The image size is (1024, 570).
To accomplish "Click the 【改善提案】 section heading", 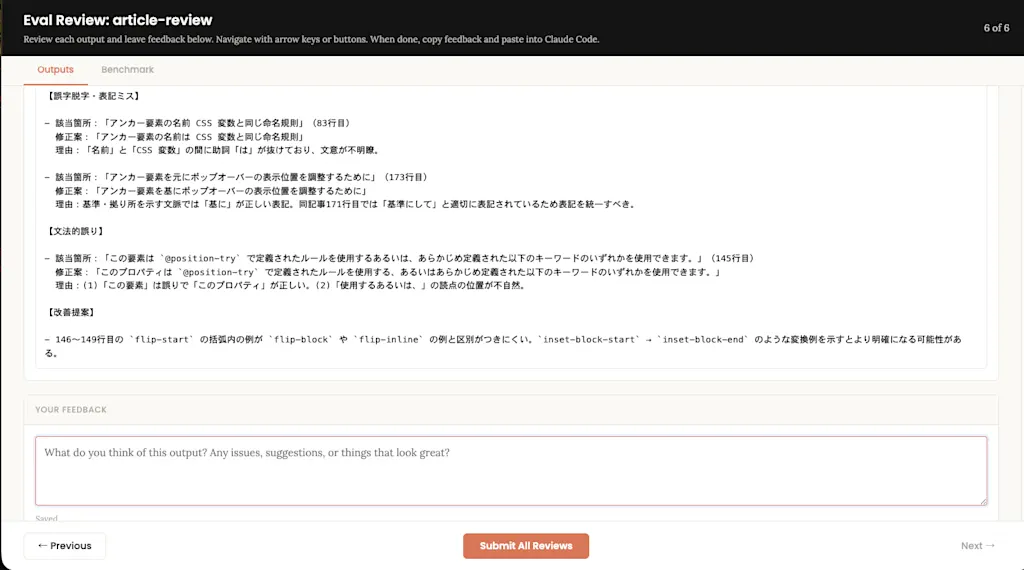I will point(71,313).
